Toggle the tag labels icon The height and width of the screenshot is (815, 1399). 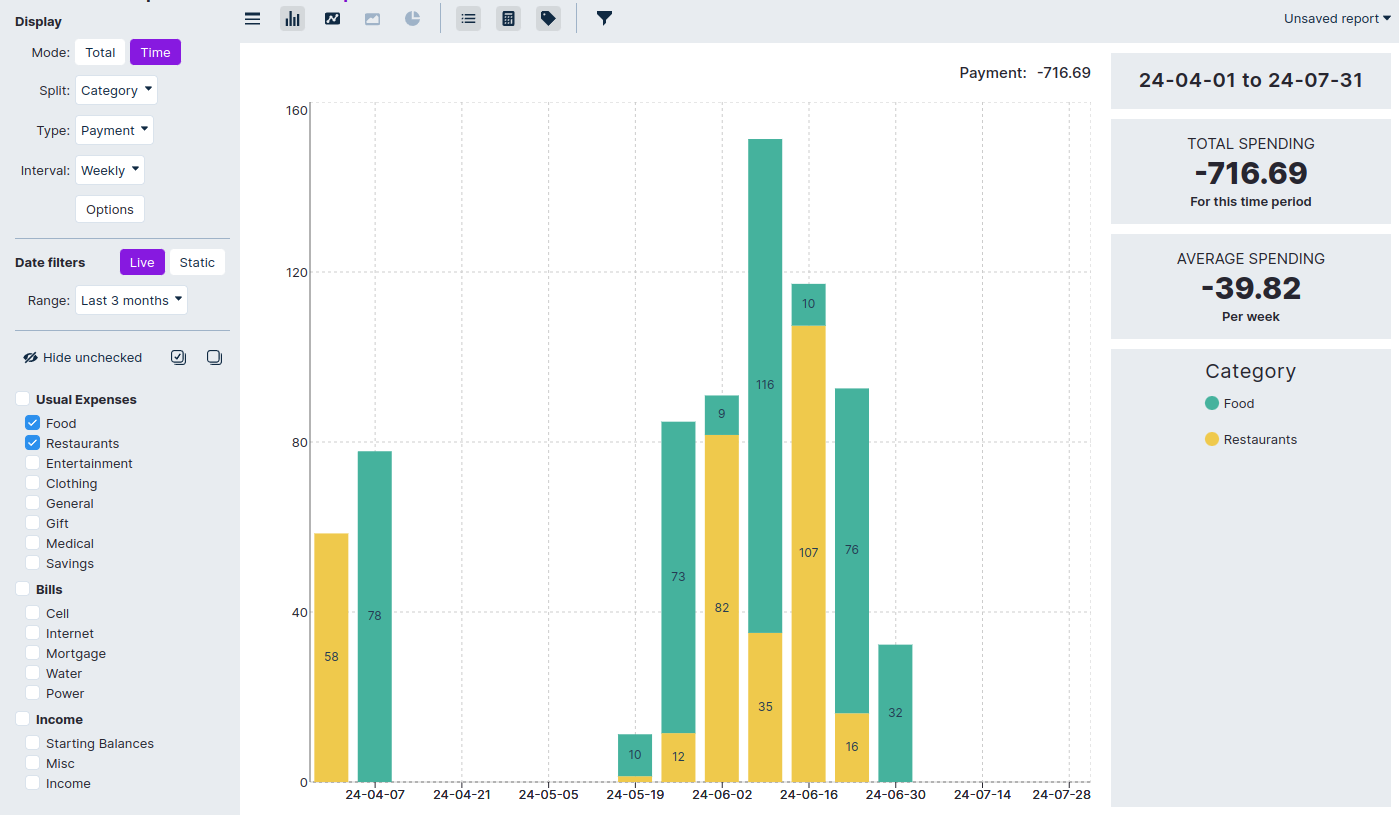(x=548, y=18)
